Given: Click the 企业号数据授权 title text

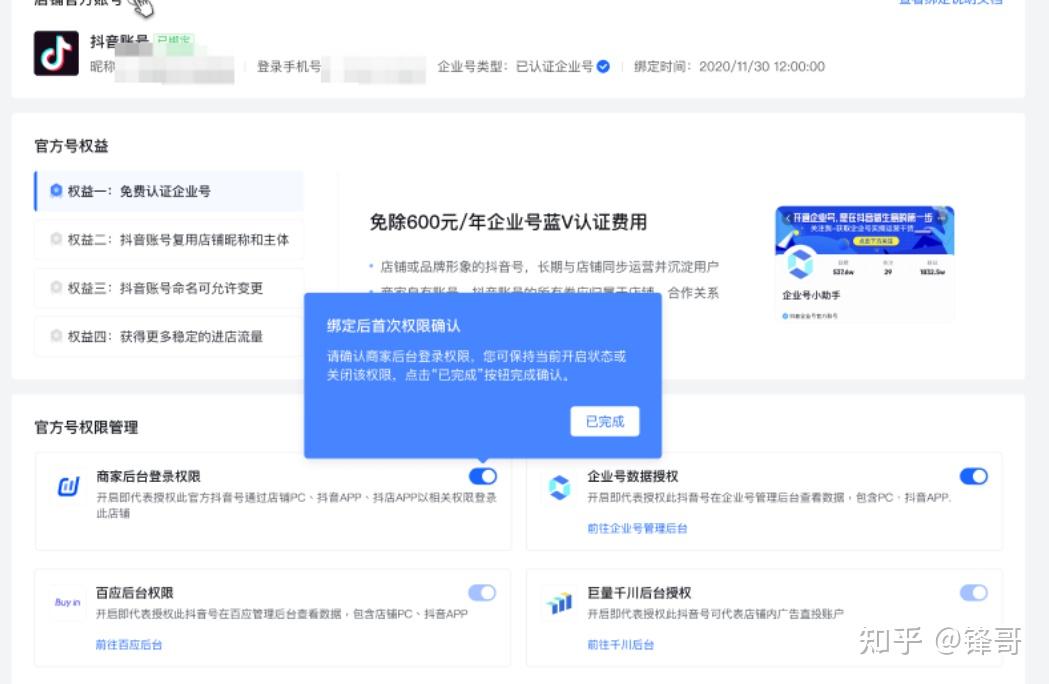Looking at the screenshot, I should [633, 477].
